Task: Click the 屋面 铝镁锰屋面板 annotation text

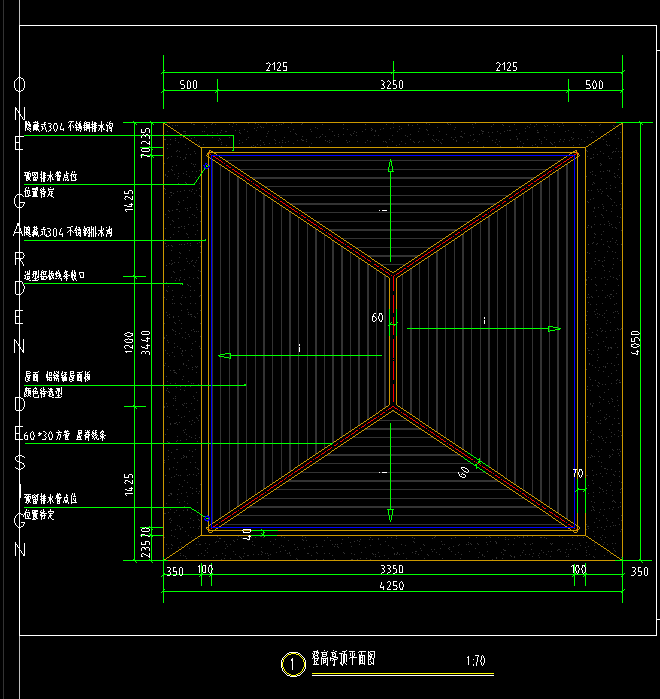Action: tap(57, 377)
